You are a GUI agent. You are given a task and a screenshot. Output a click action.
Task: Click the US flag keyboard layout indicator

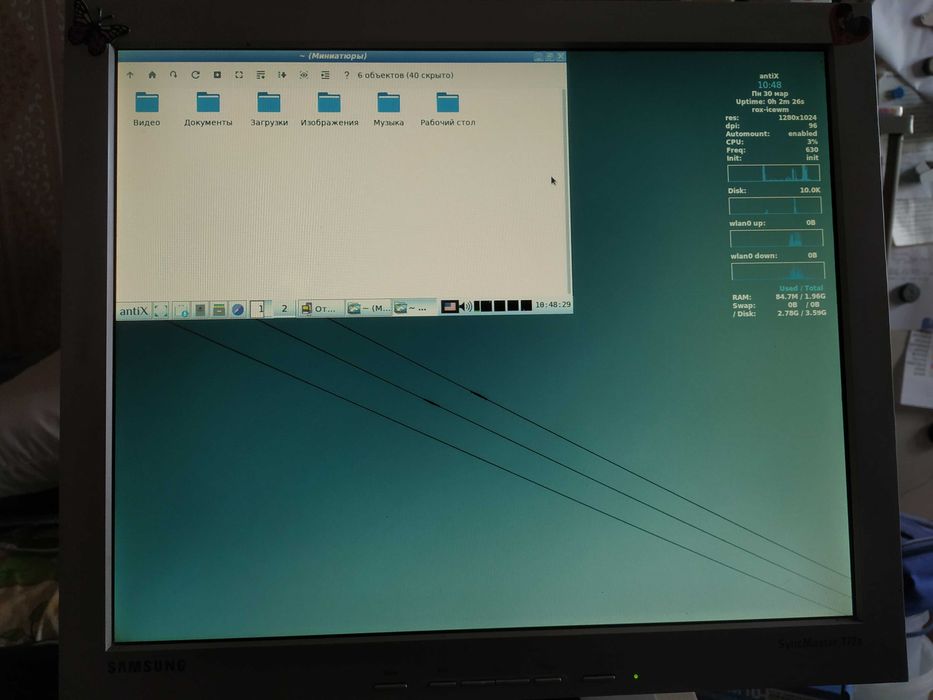(450, 307)
